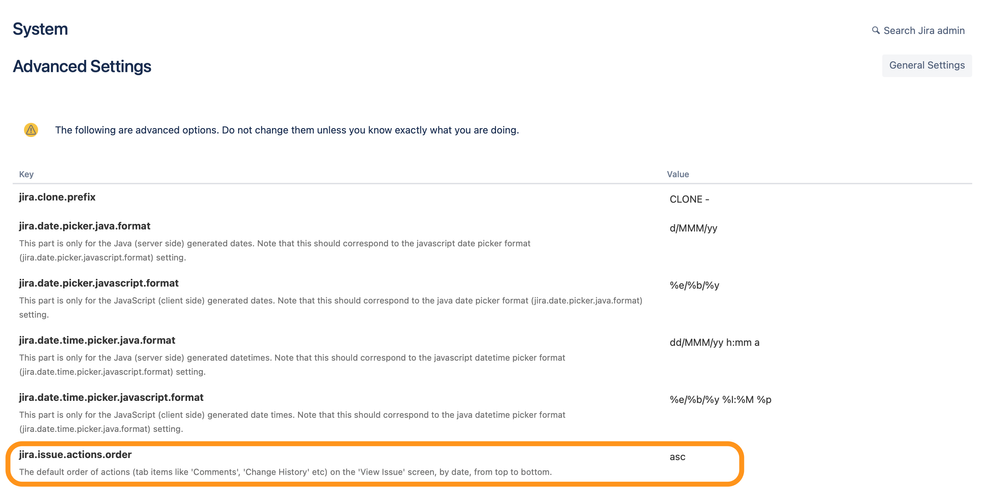This screenshot has width=999, height=492.
Task: Select the jira.clone.prefix key
Action: click(x=57, y=197)
